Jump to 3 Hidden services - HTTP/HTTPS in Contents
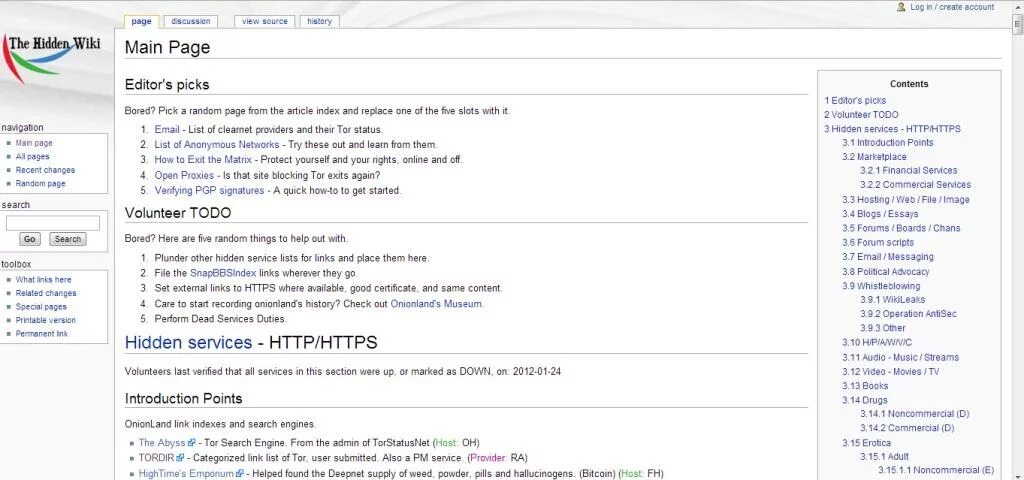Screen dimensions: 1024x480 pos(892,129)
